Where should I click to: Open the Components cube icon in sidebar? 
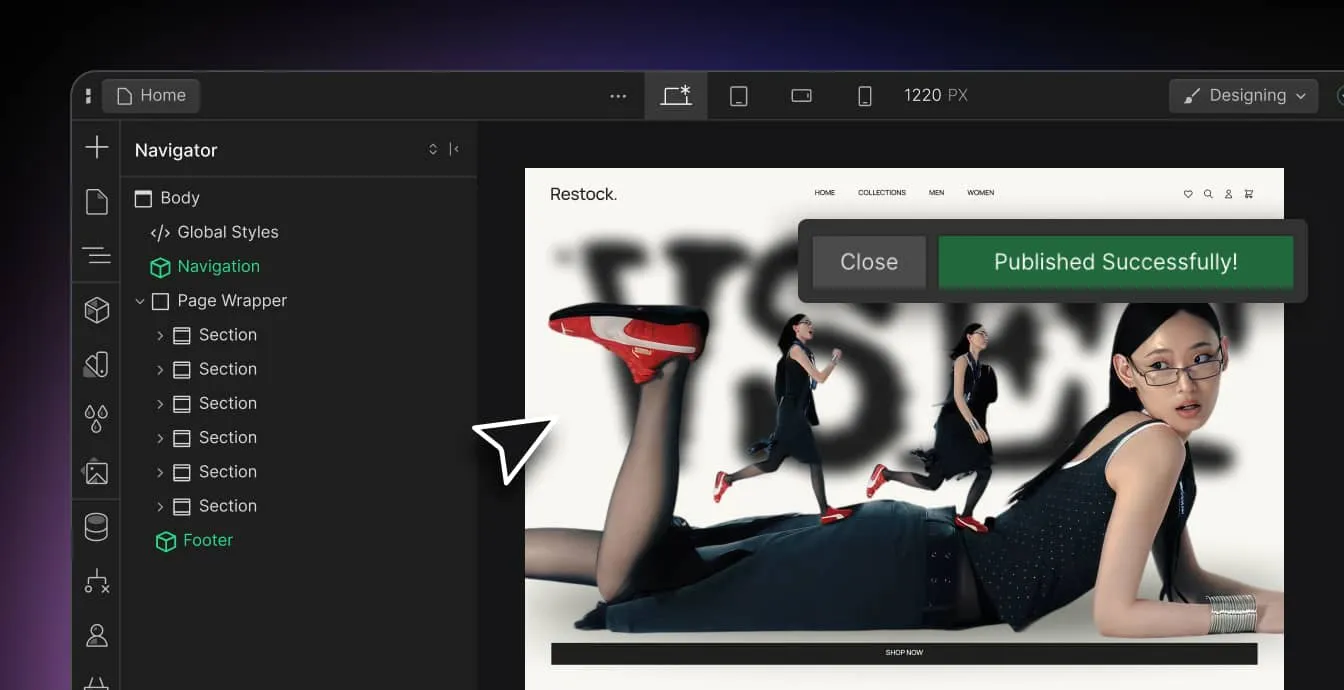[96, 310]
